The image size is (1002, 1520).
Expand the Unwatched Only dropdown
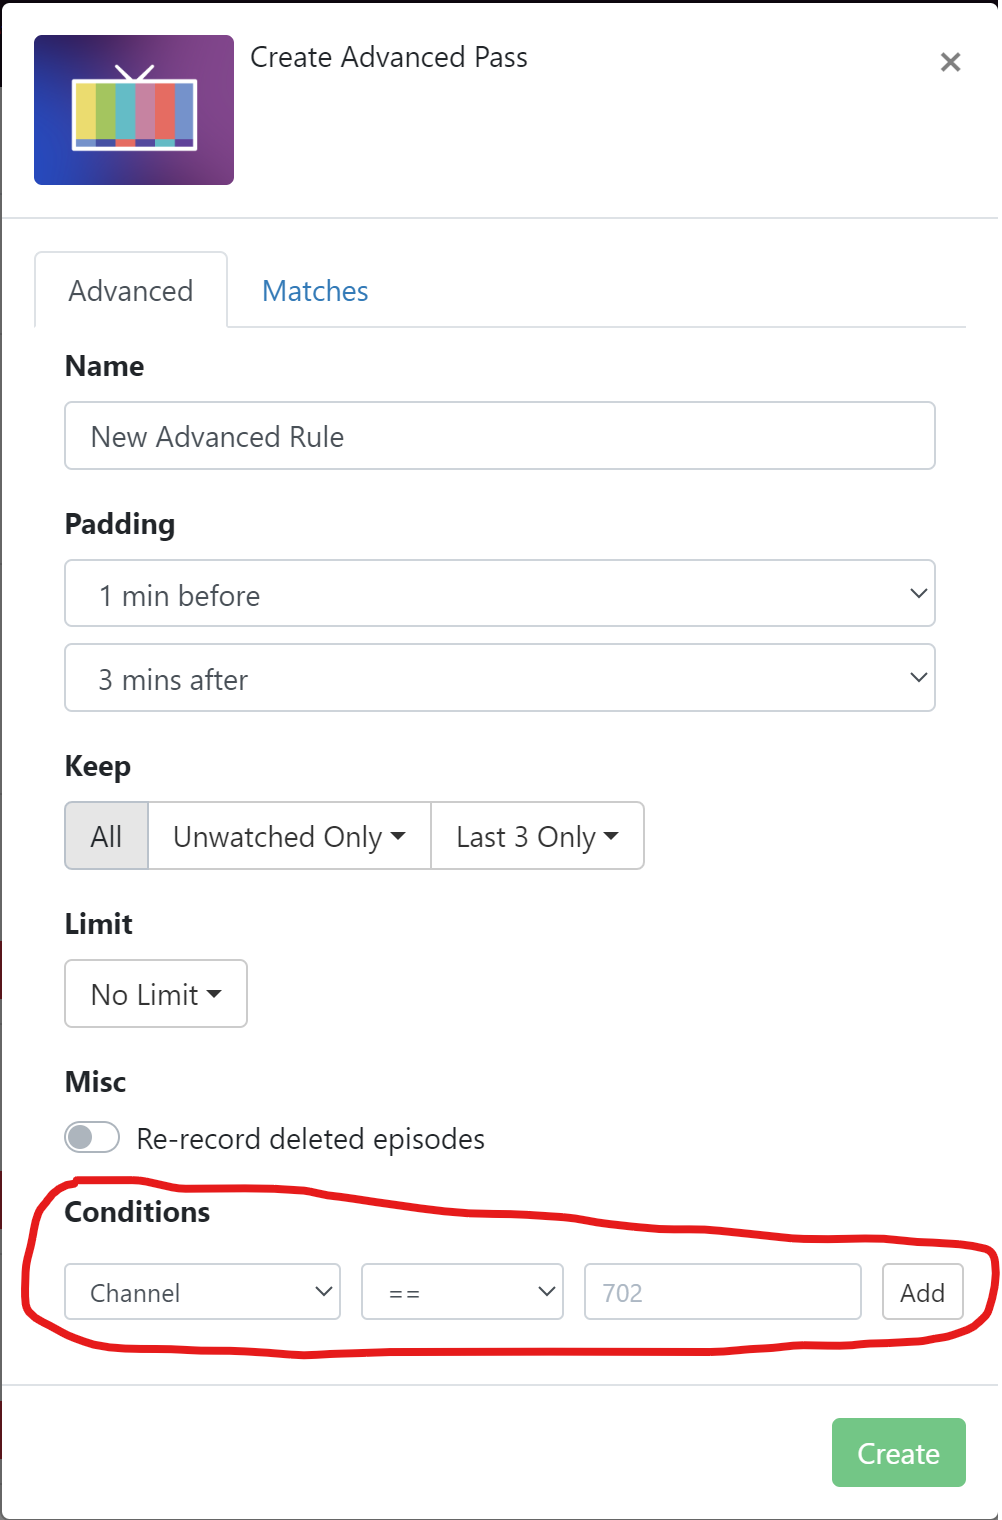[289, 836]
